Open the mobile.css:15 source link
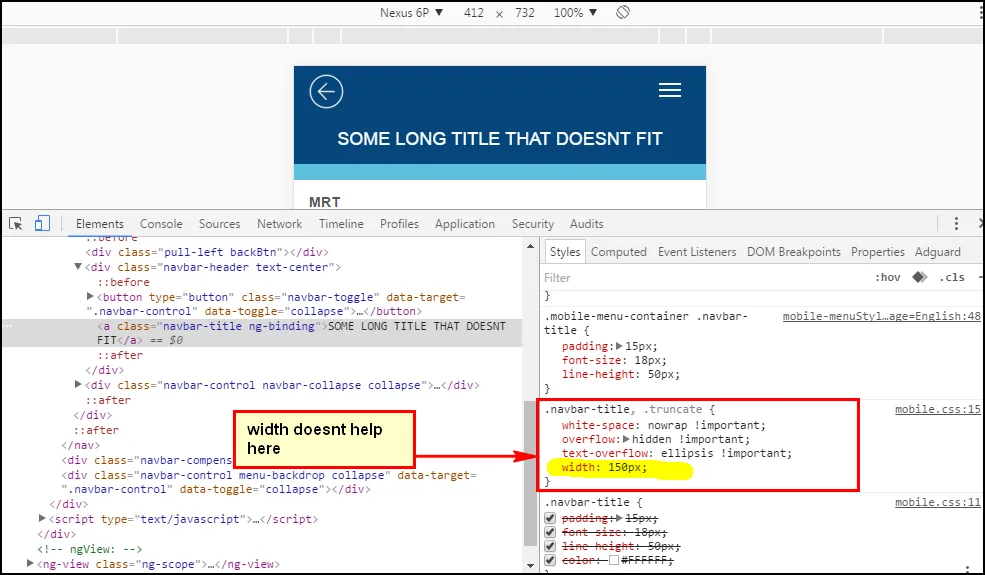 tap(938, 409)
